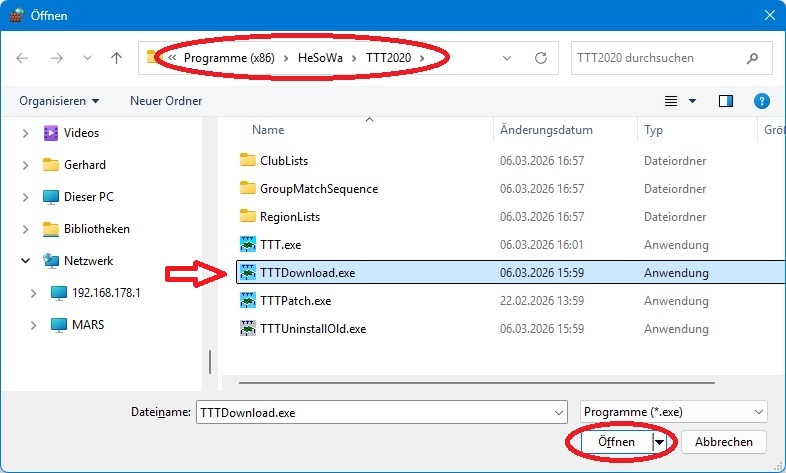The image size is (786, 473).
Task: Open the Programme (*.exe) file type dropdown
Action: point(674,412)
